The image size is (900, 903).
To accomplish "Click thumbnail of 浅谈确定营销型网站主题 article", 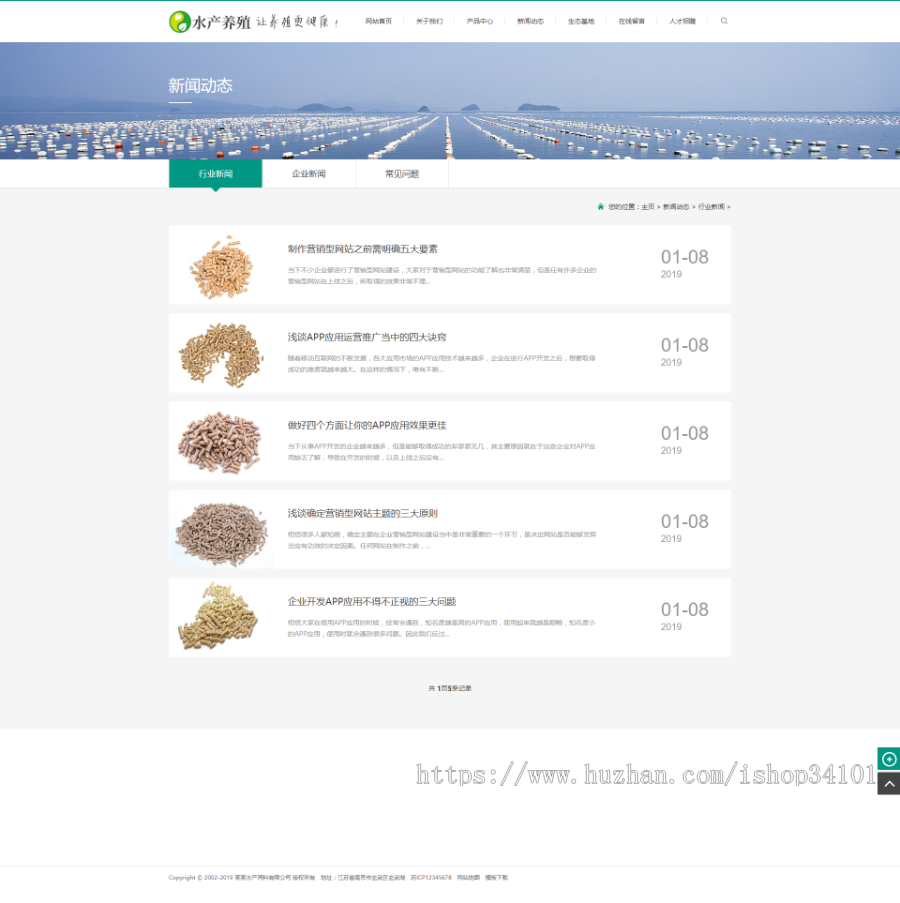I will point(220,530).
